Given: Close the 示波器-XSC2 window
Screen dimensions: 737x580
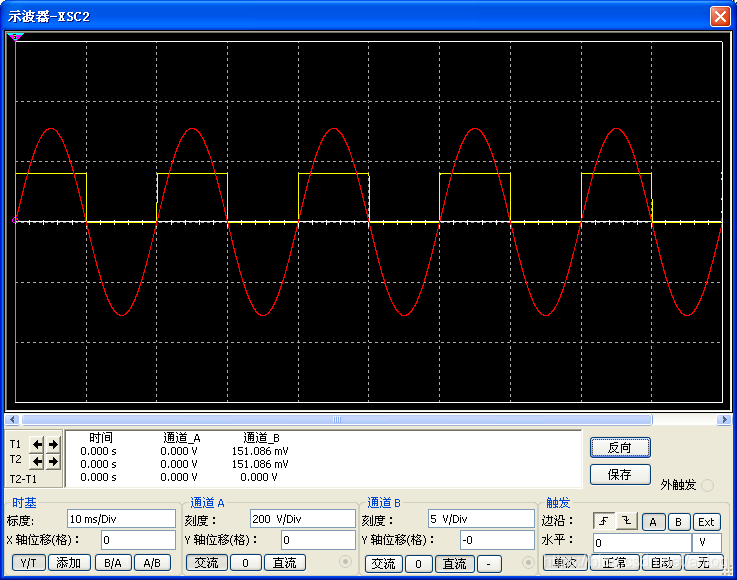Looking at the screenshot, I should click(720, 16).
